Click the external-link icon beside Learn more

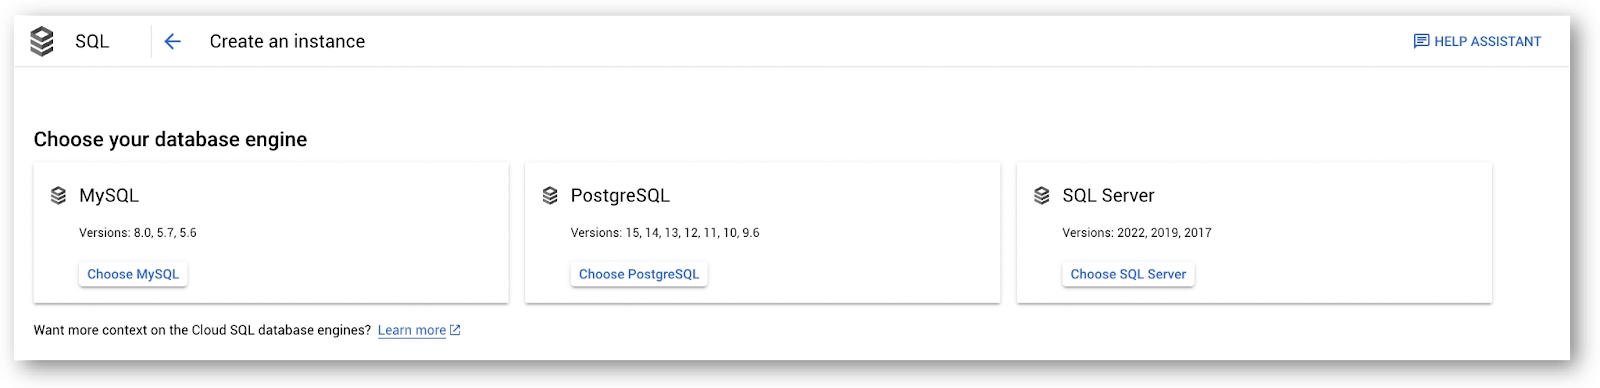pos(455,330)
